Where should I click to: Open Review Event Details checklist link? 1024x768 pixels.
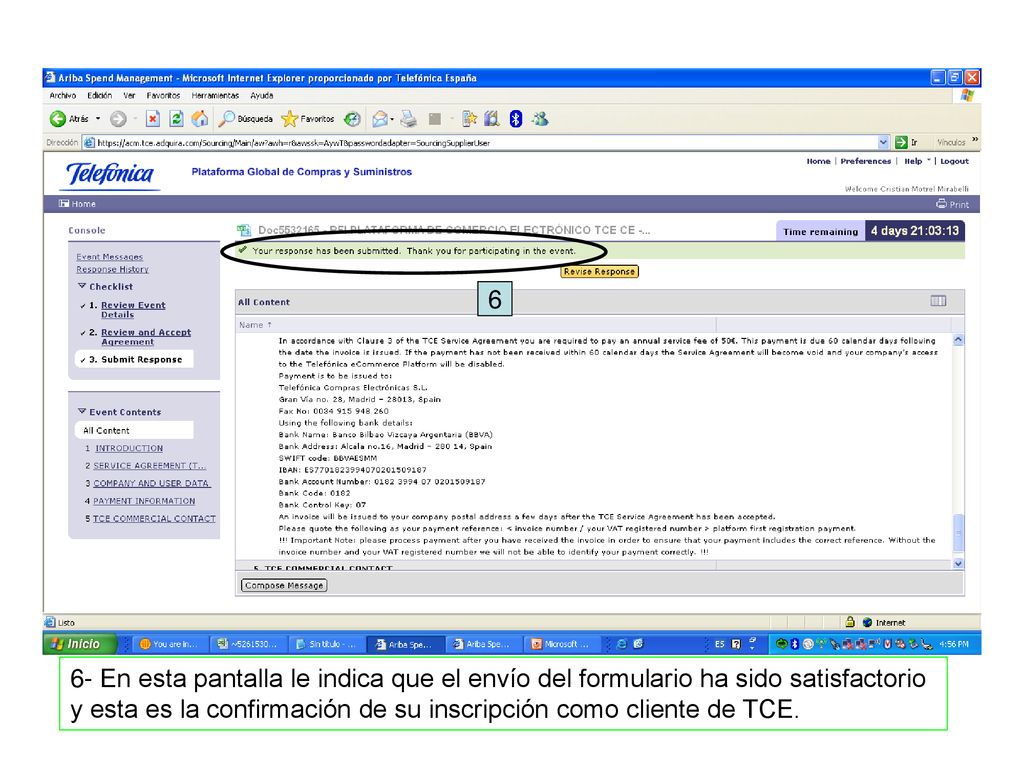[133, 310]
